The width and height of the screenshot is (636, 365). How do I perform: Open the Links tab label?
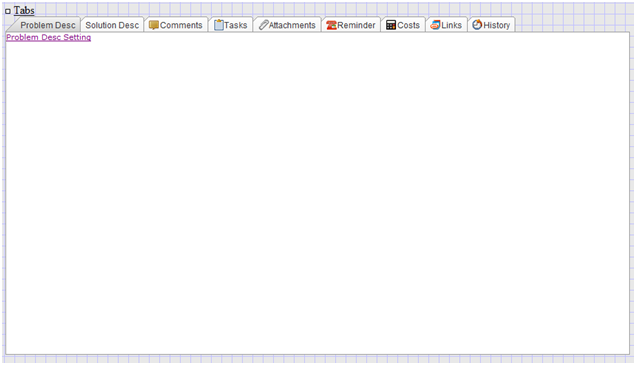[451, 25]
